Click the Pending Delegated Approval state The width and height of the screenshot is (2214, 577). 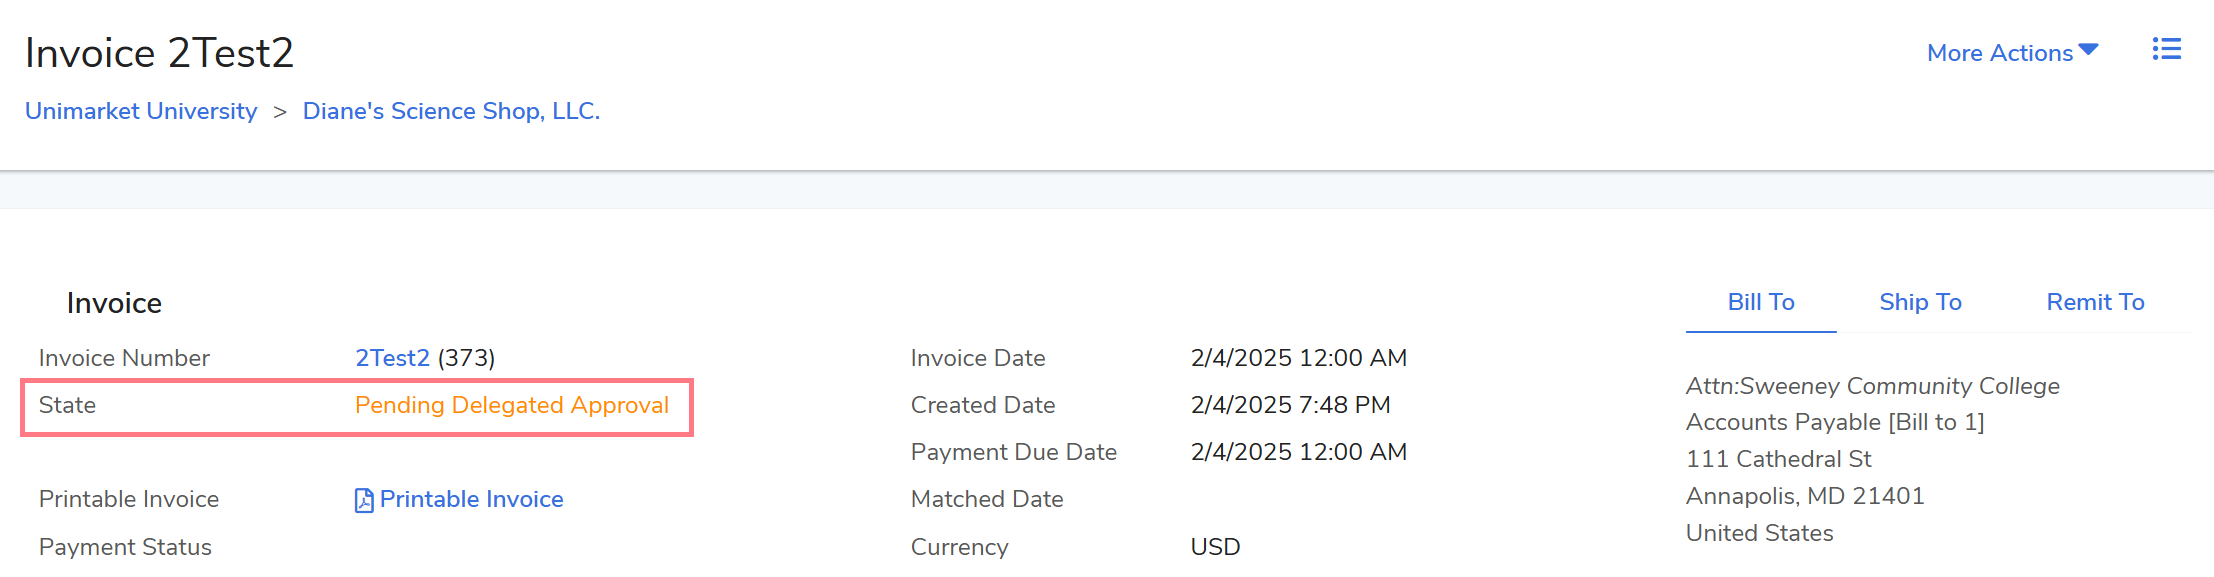point(511,405)
